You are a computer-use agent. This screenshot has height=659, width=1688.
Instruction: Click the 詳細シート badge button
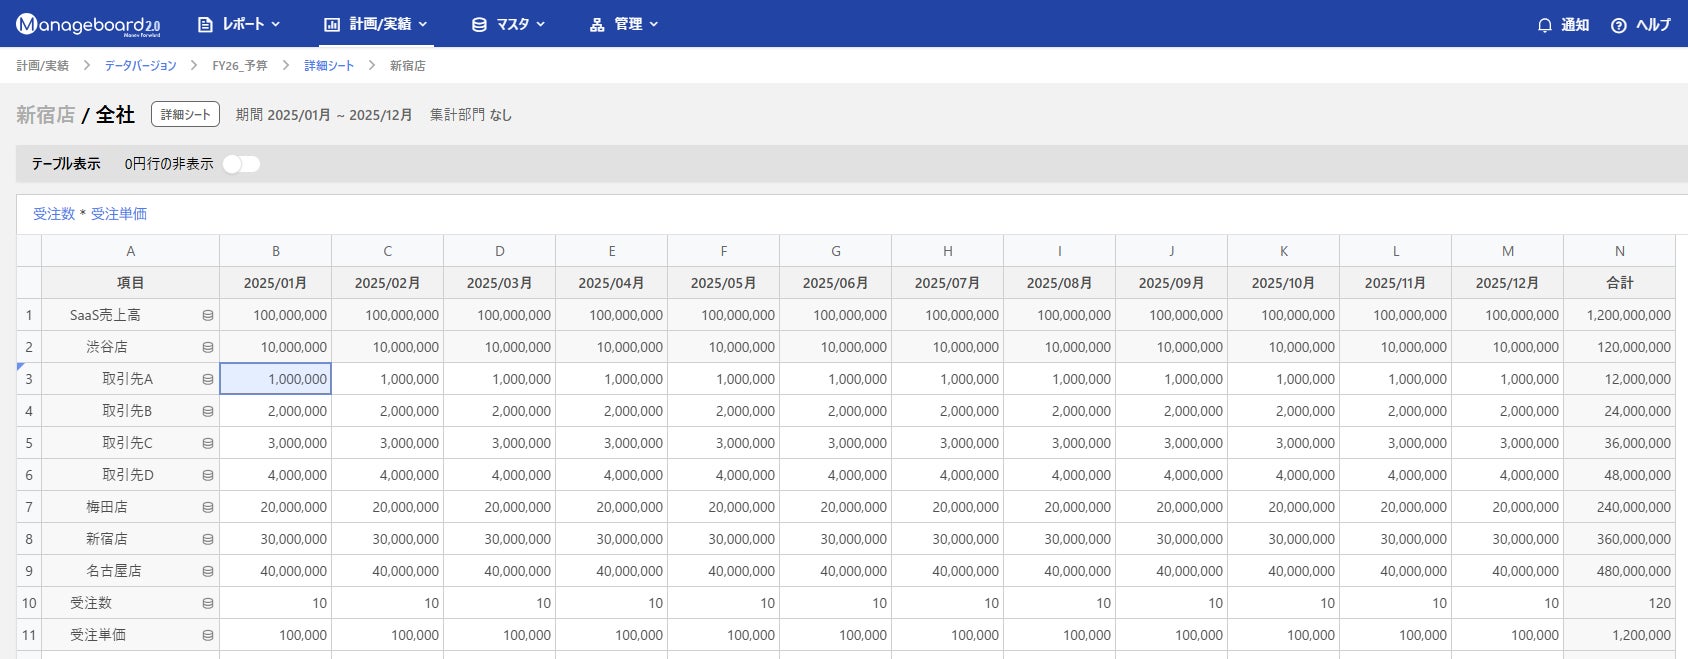point(185,115)
